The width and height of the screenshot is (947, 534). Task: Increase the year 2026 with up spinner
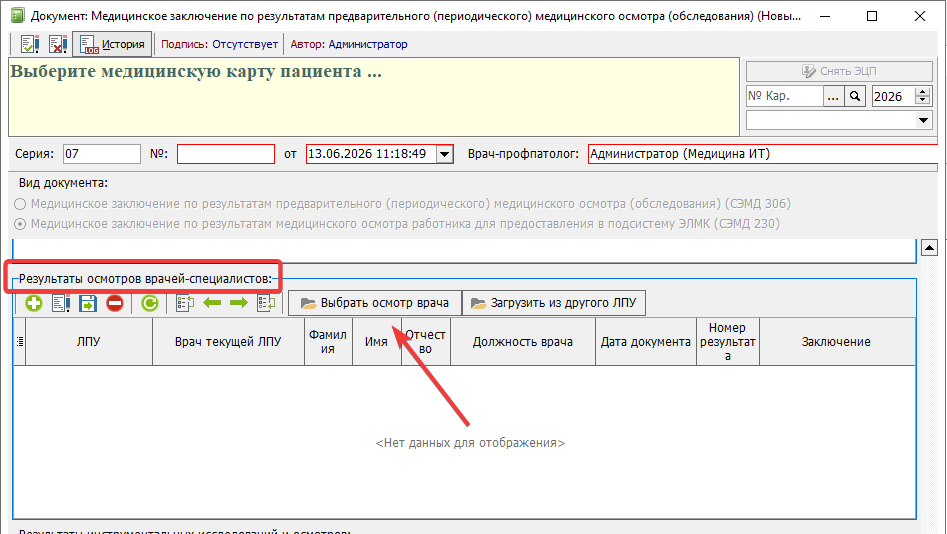click(922, 91)
